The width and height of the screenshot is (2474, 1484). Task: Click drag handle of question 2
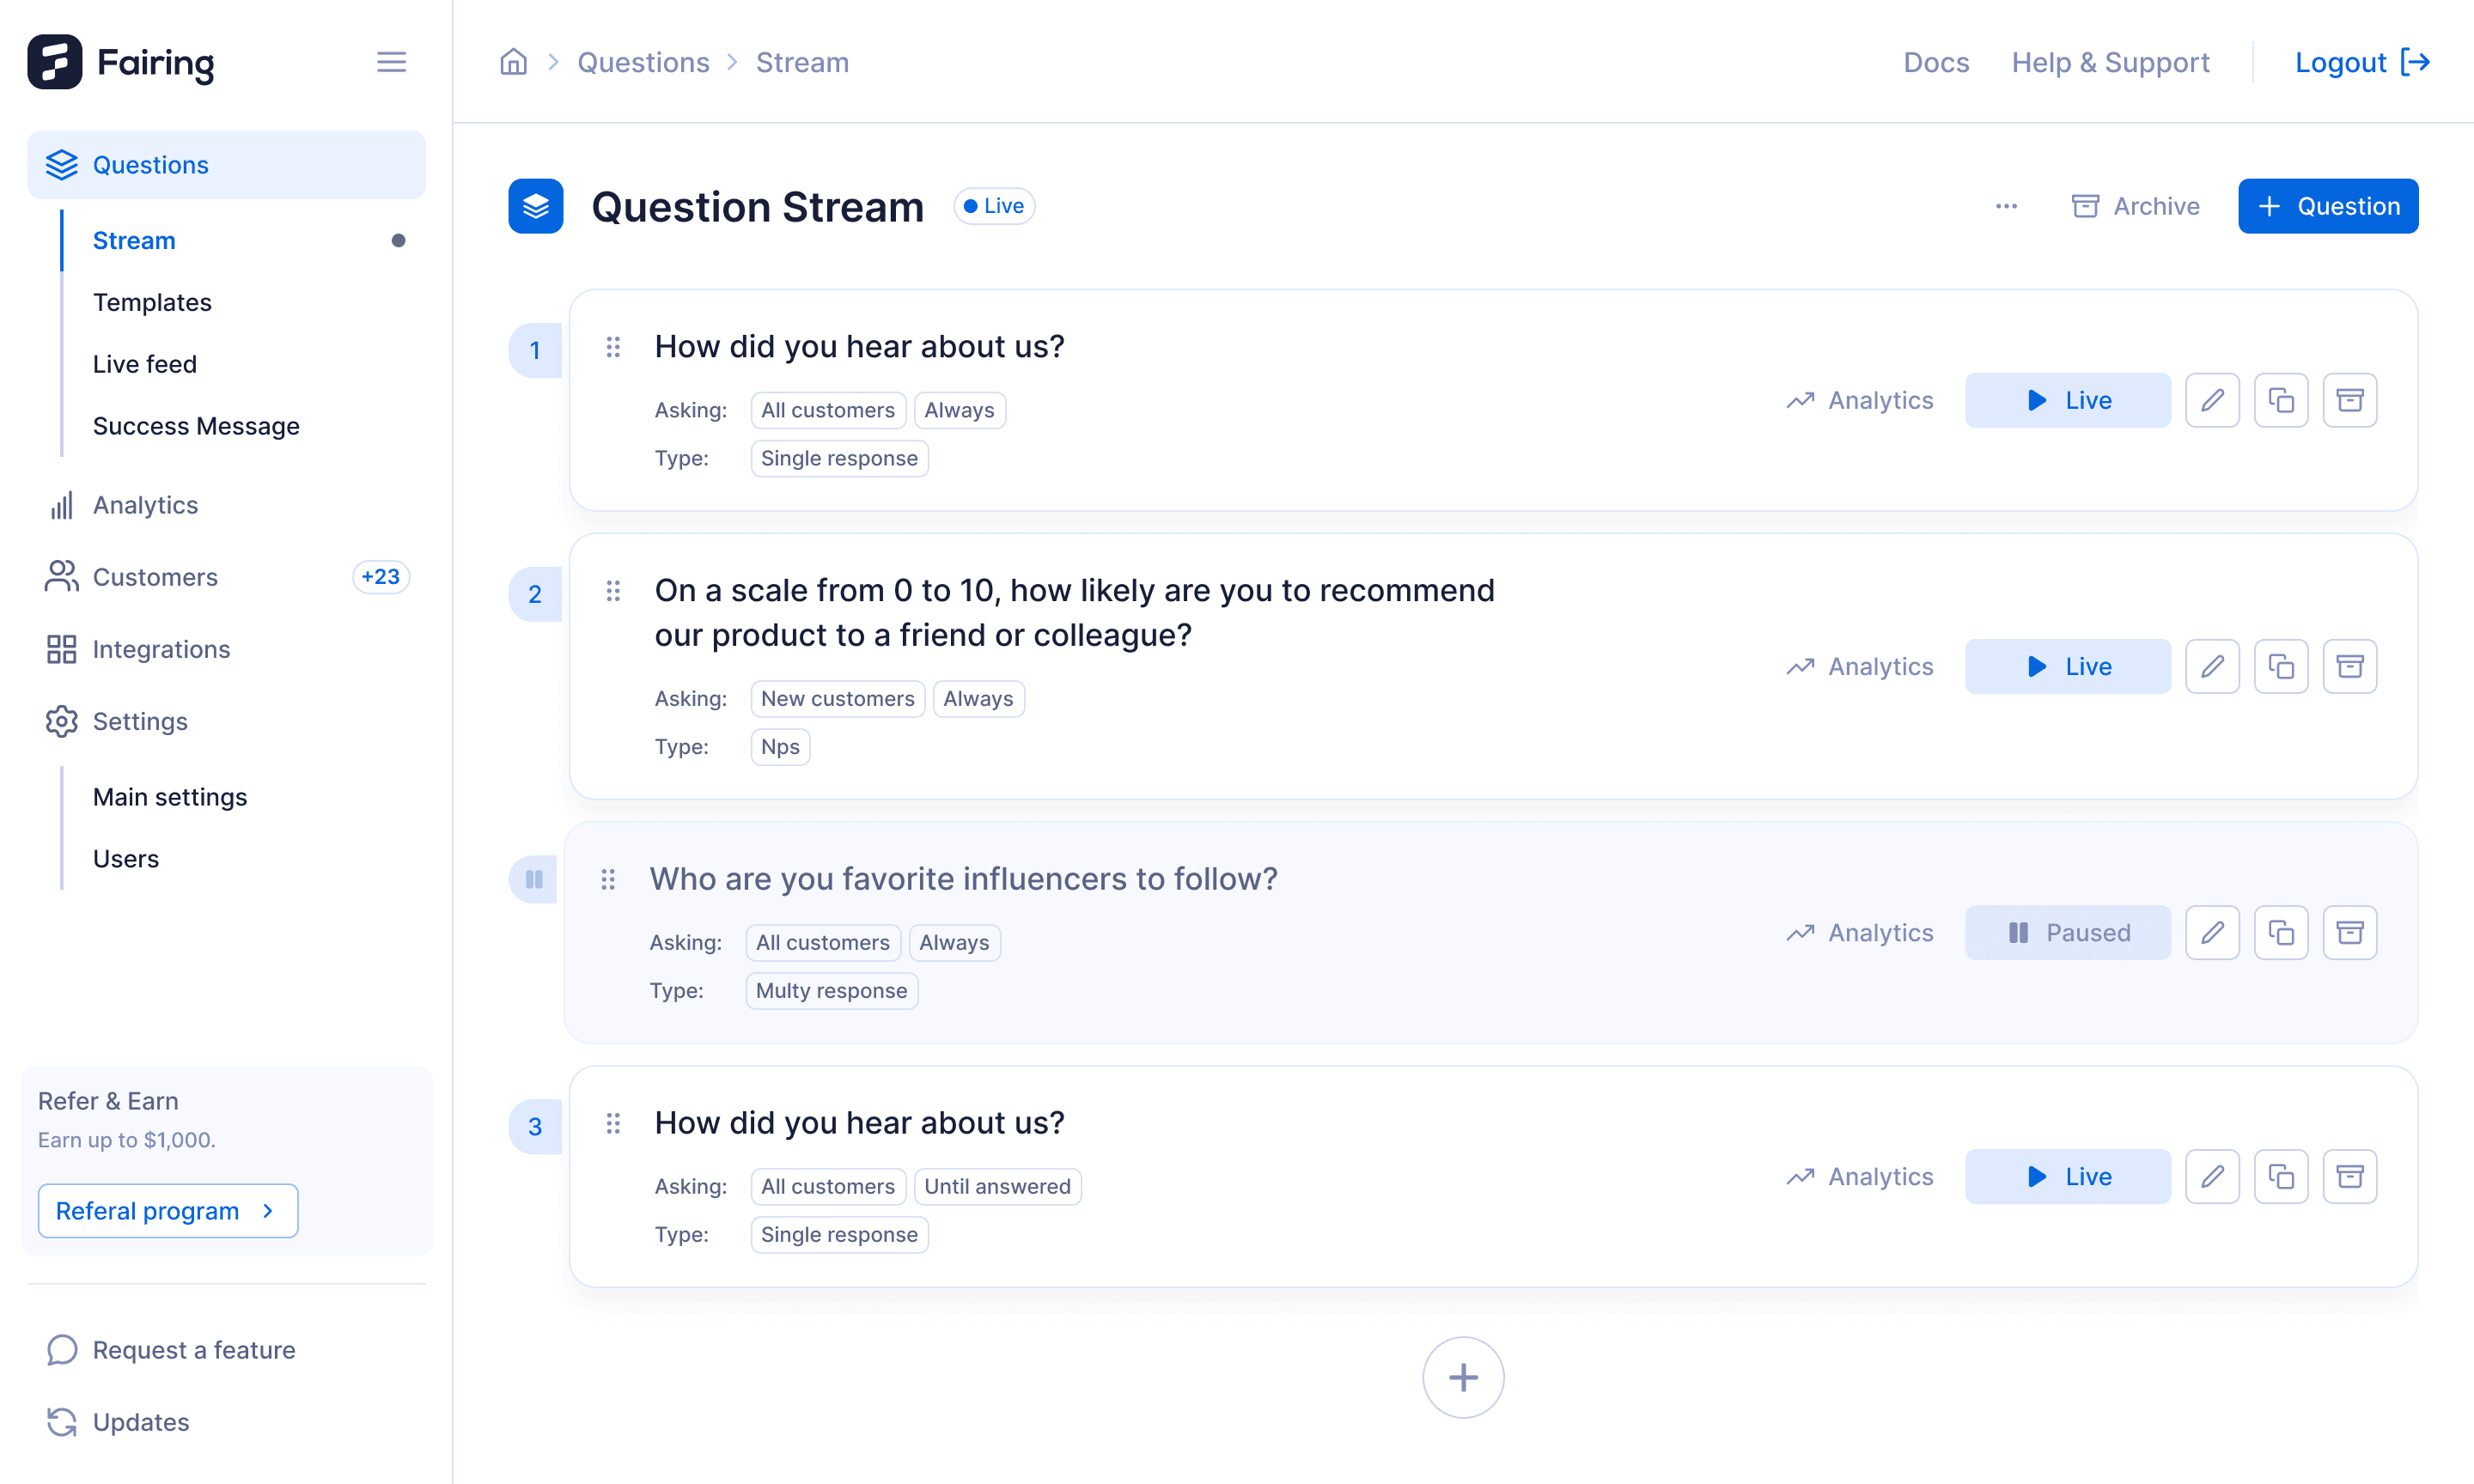[x=613, y=591]
